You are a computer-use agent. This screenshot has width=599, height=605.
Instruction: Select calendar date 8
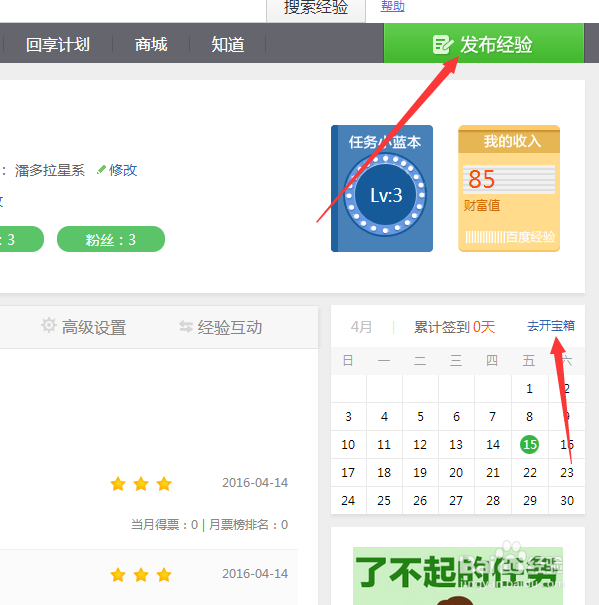pos(530,417)
